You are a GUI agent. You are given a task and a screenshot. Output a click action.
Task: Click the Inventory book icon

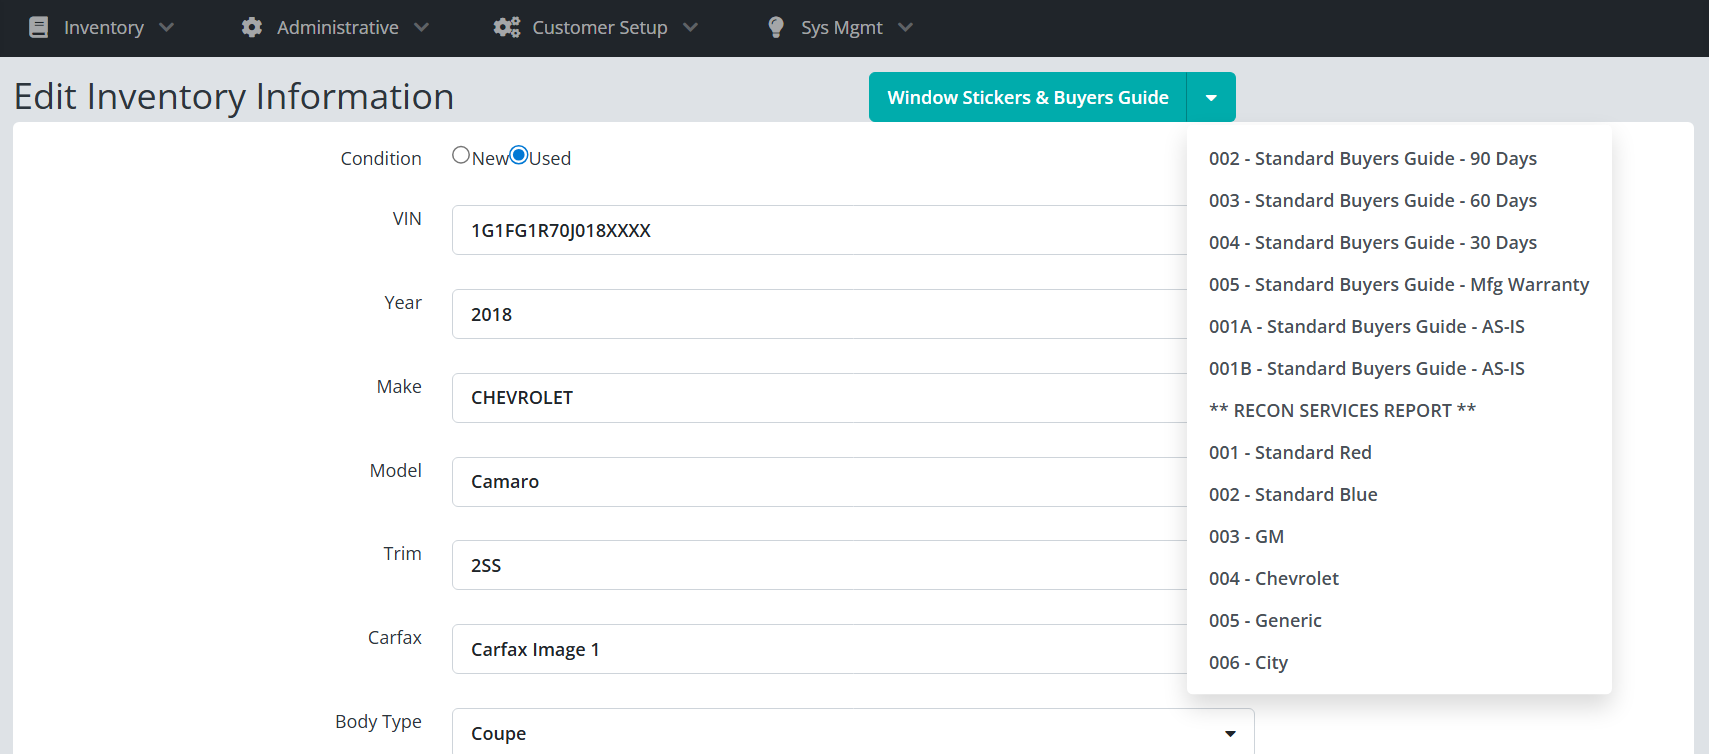38,27
